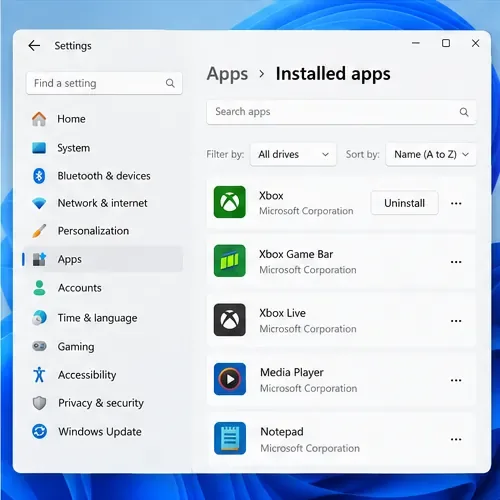
Task: Click the Accessibility figure icon
Action: pyautogui.click(x=39, y=374)
